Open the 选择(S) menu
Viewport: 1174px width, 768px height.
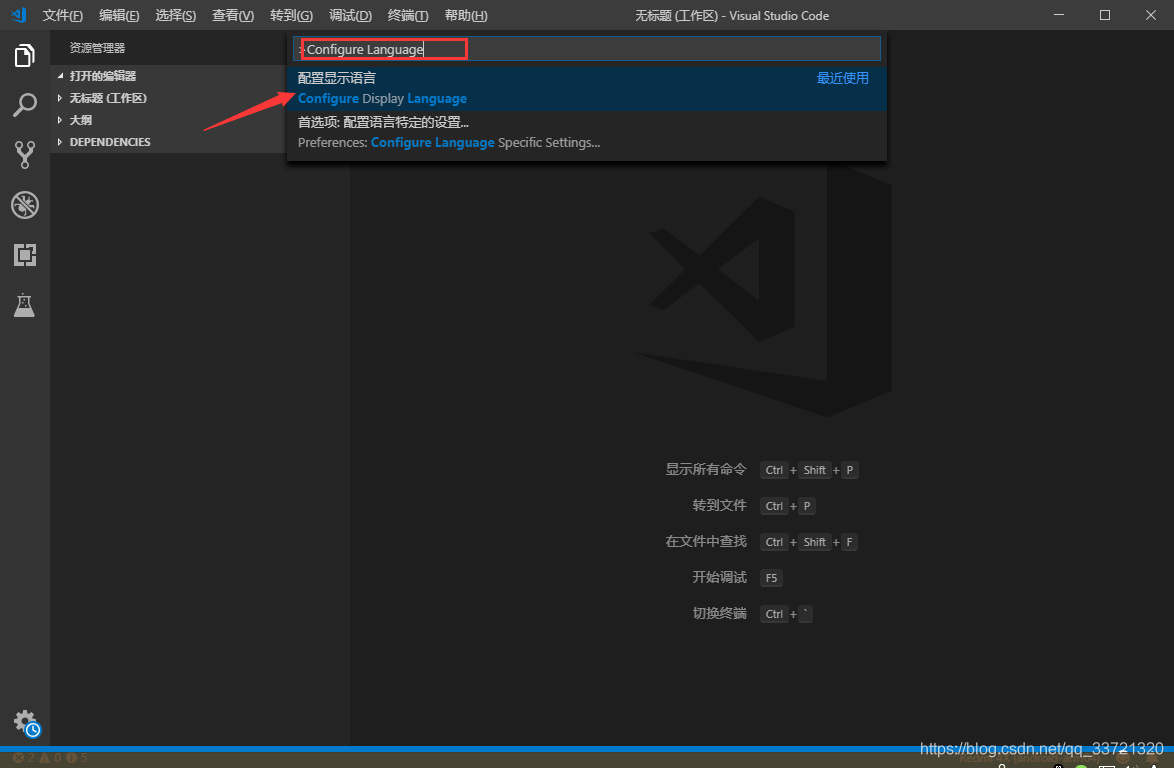pyautogui.click(x=175, y=16)
